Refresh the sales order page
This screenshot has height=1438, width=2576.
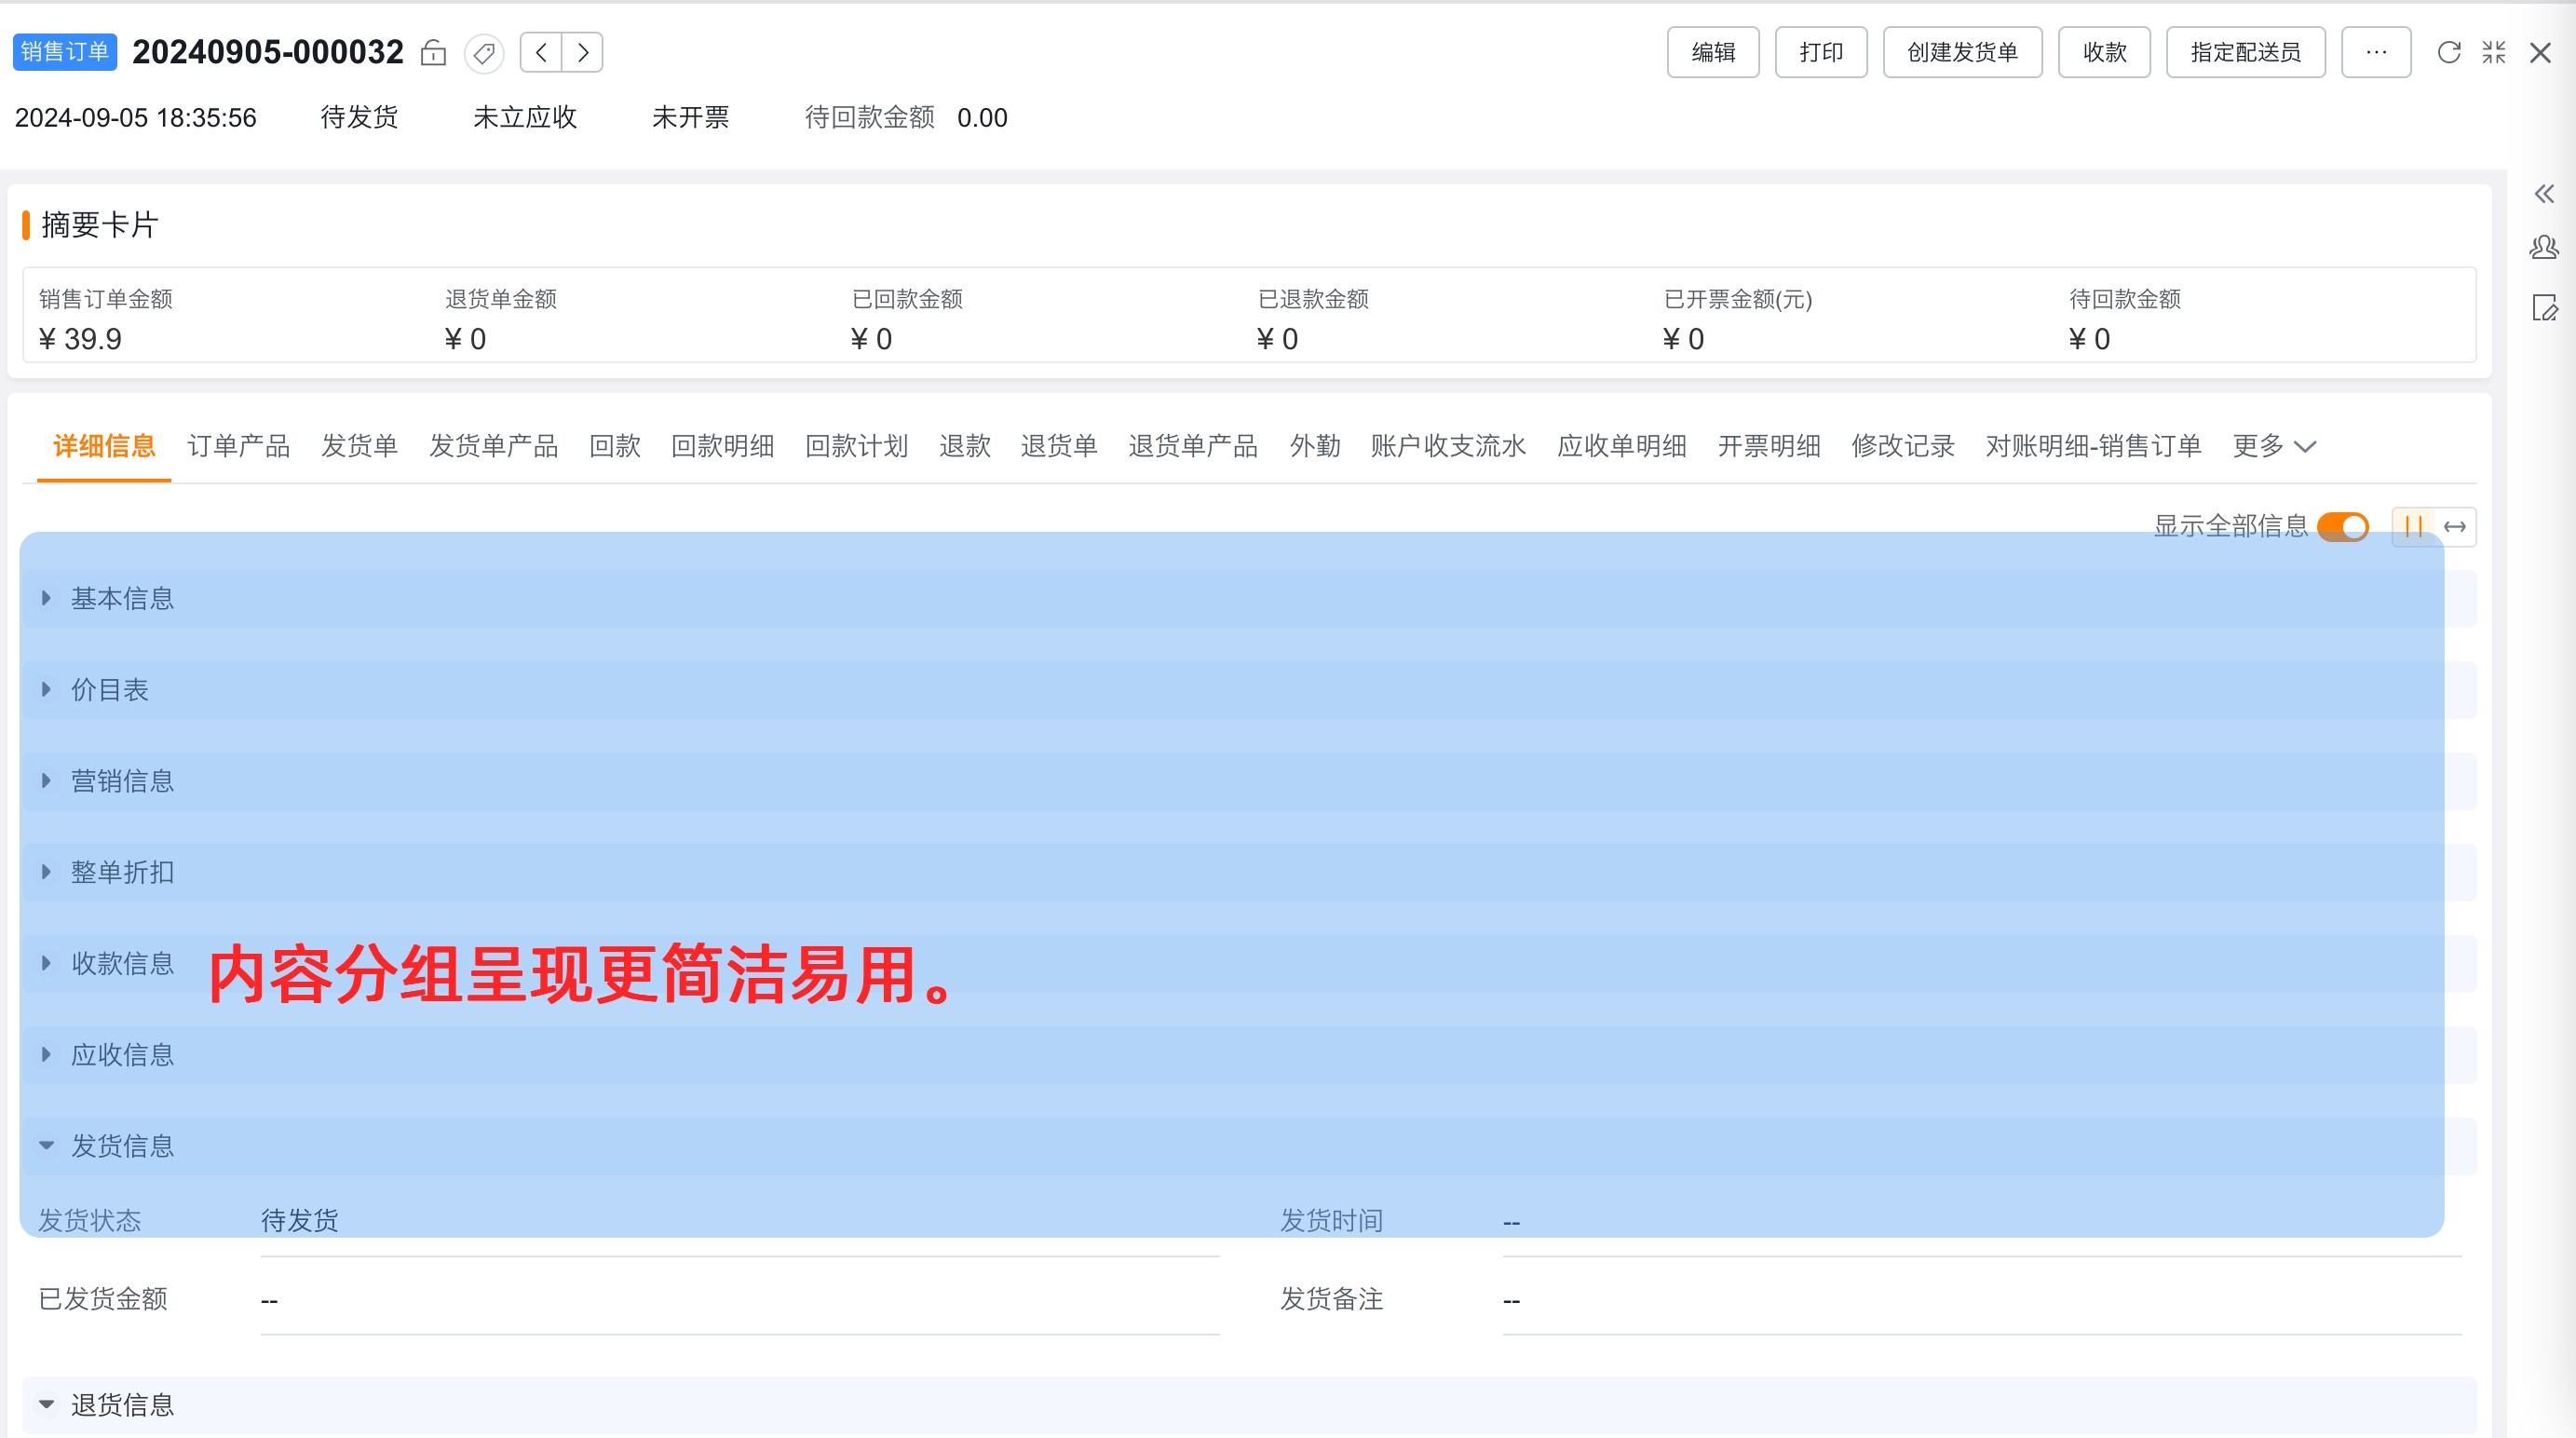[2449, 52]
